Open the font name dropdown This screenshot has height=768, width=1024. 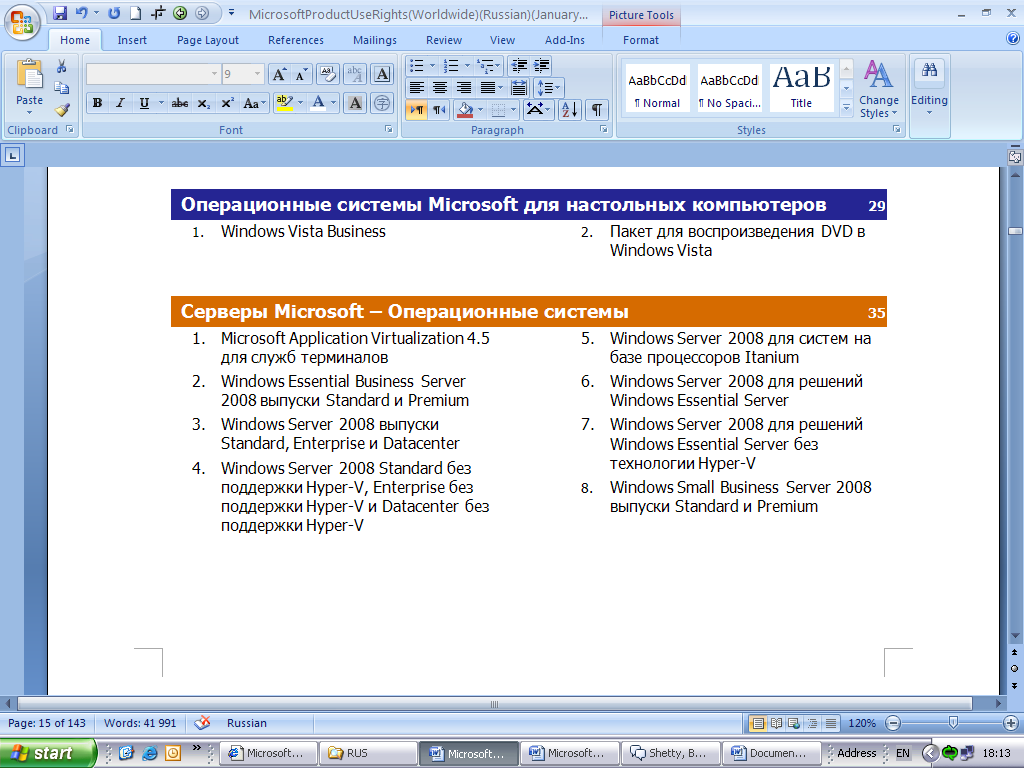click(214, 74)
